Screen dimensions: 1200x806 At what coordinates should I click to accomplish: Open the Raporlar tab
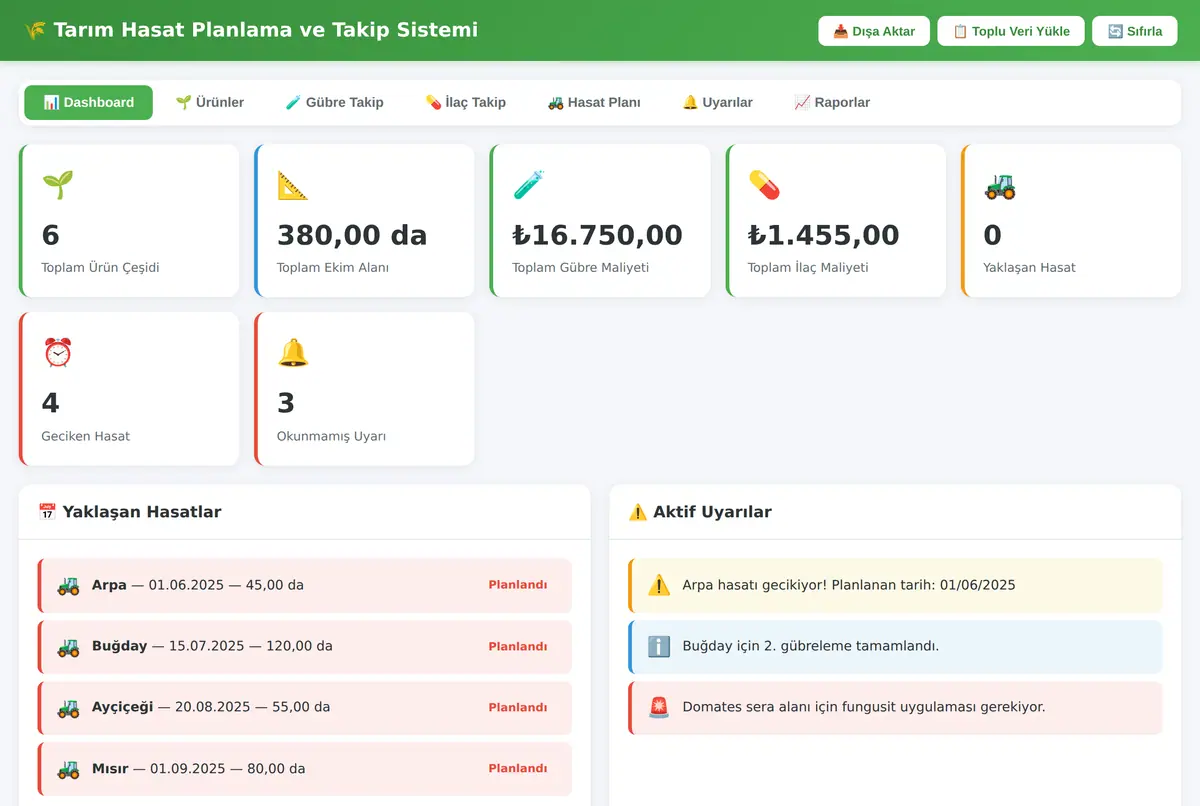[x=832, y=102]
